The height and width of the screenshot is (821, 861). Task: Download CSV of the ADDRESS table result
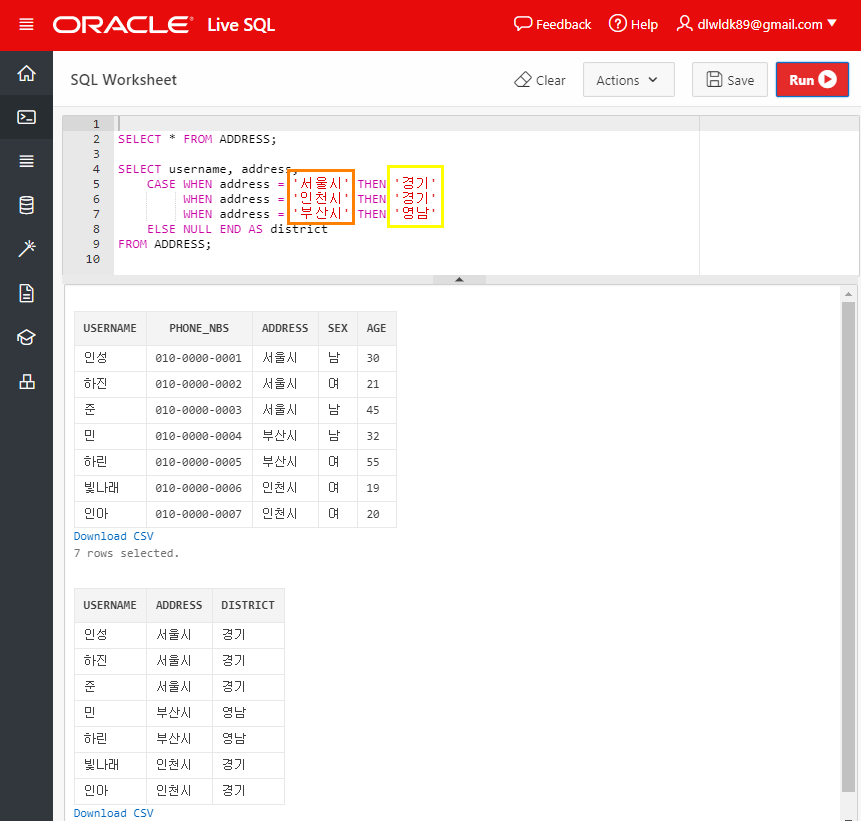point(114,536)
